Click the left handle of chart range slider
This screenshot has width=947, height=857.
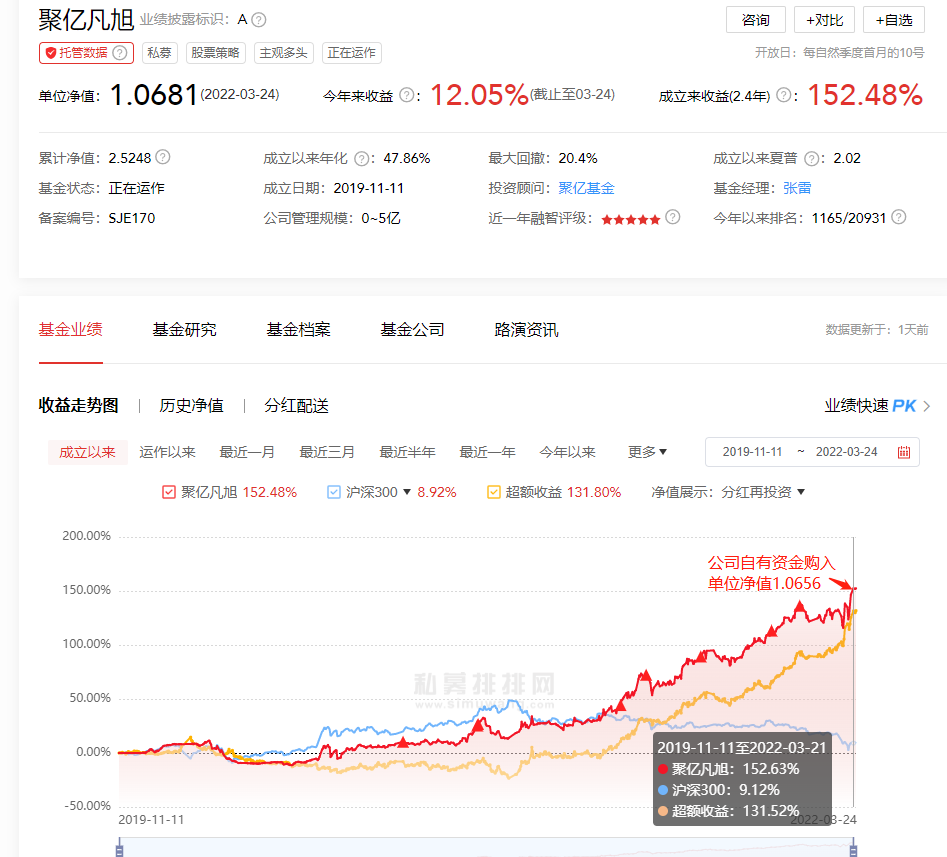120,848
